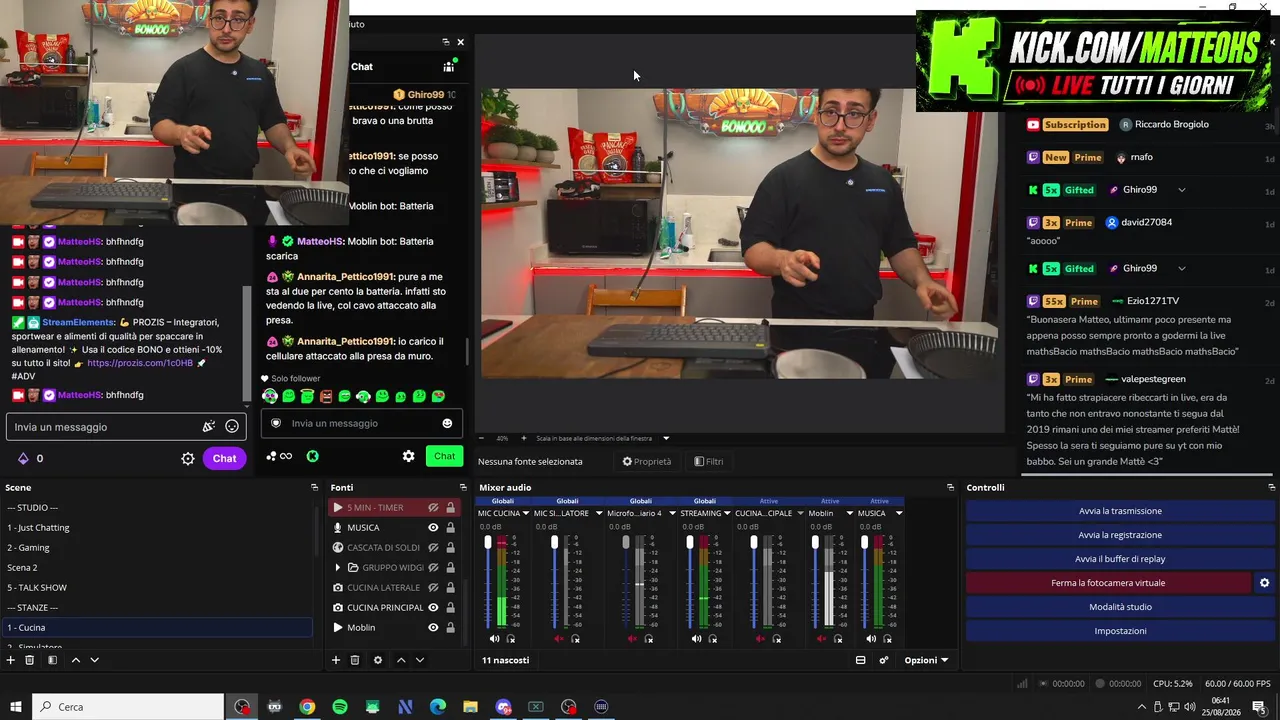Mute the MIC CUCINA audio channel

coord(494,639)
